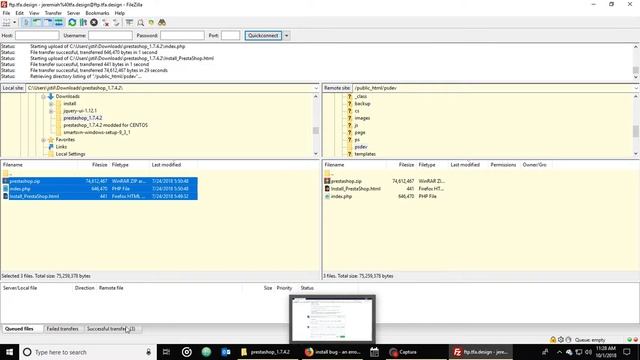The height and width of the screenshot is (360, 640).
Task: Click the green activity LED indicator
Action: (x=629, y=340)
